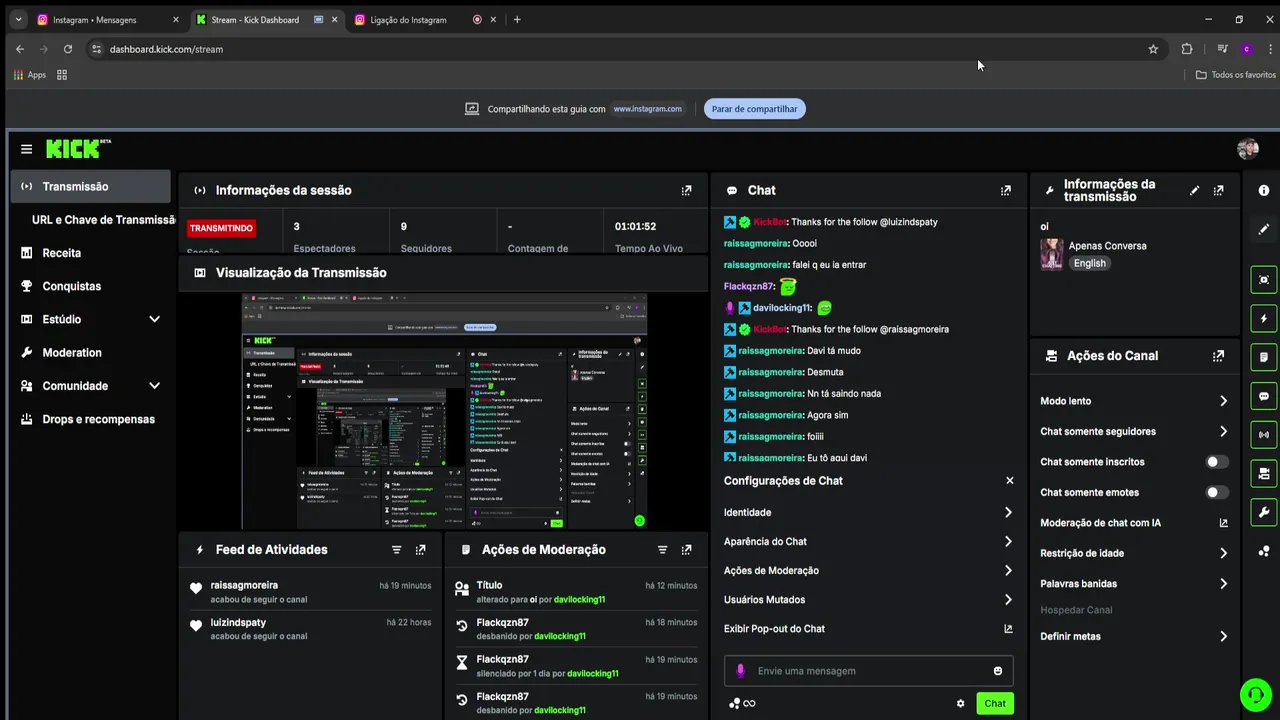Close the Configurações de Chat panel

[1009, 480]
